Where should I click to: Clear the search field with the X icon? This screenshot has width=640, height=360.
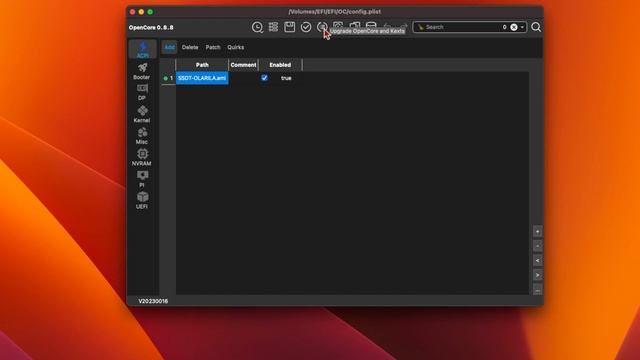pos(514,27)
